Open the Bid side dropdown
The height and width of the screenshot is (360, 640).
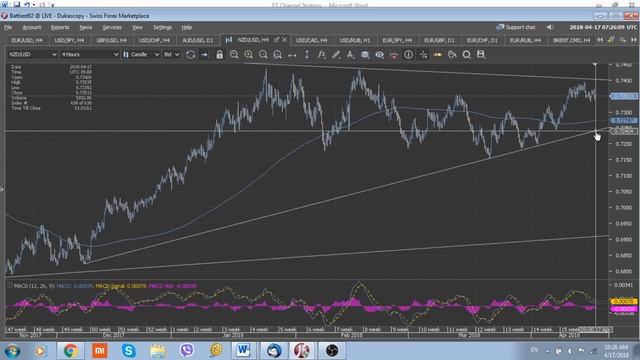point(171,54)
